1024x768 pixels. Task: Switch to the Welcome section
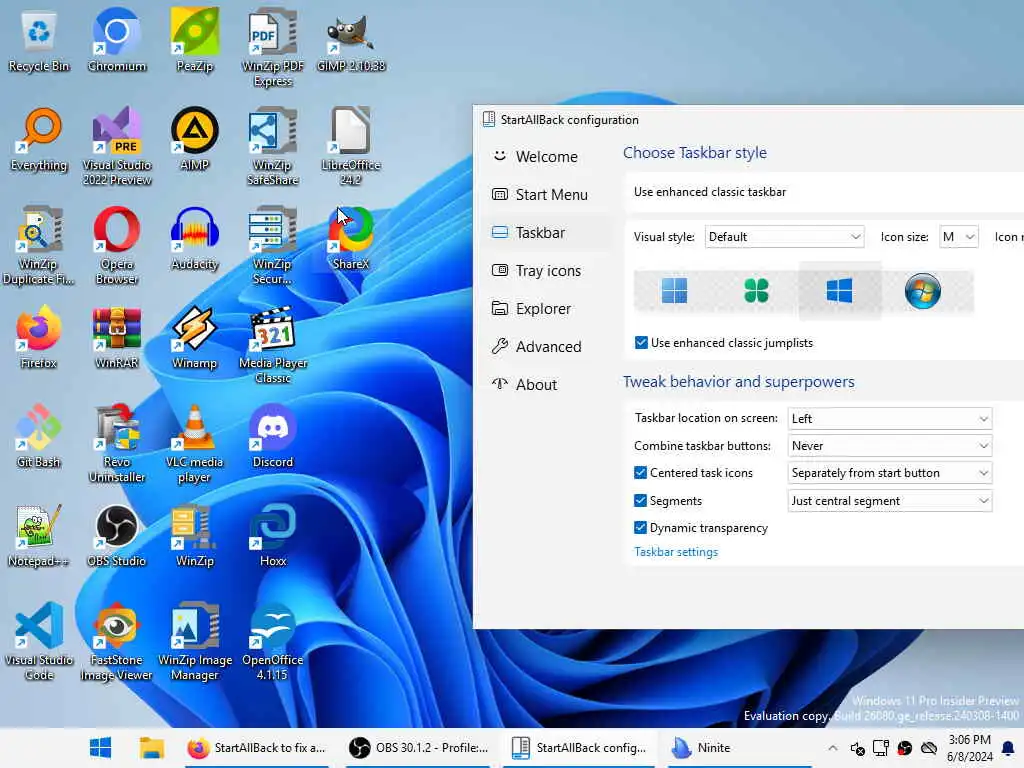(546, 157)
